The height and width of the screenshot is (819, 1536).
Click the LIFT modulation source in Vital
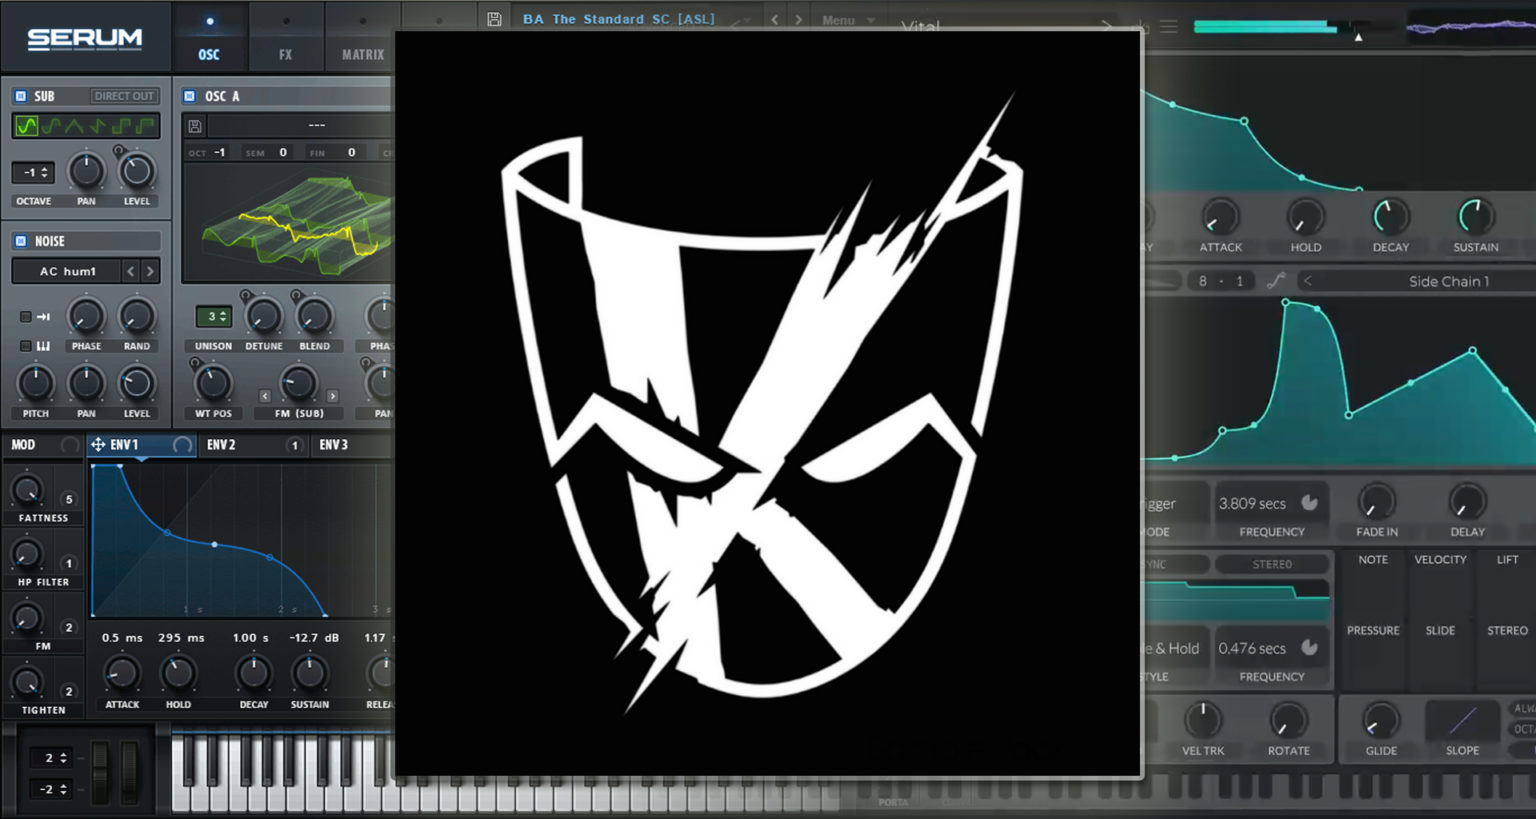click(x=1507, y=560)
